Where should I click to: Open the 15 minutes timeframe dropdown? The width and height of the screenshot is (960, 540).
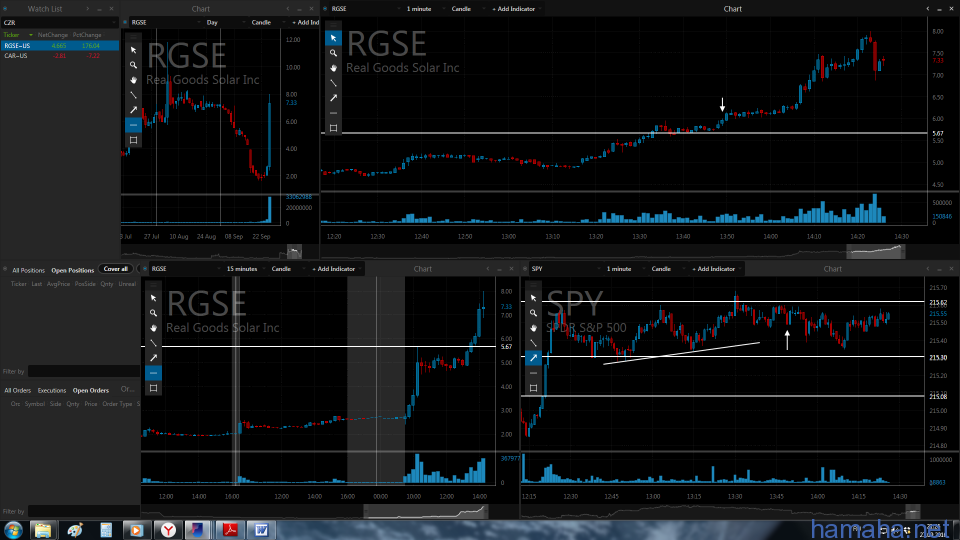tap(246, 269)
